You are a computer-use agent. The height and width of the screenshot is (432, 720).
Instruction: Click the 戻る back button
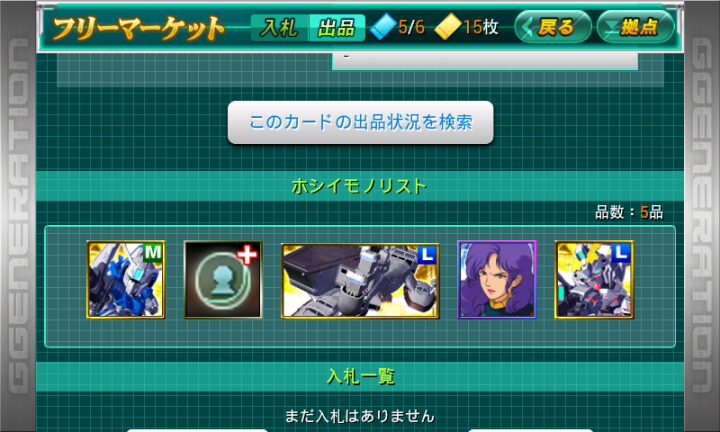553,27
